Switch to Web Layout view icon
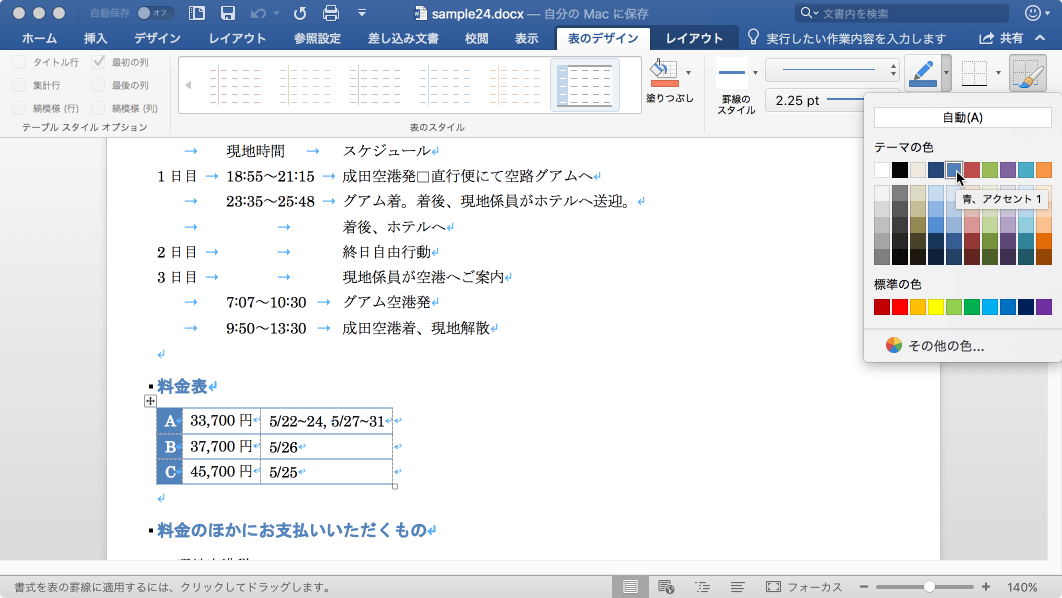Viewport: 1062px width, 598px height. click(x=666, y=586)
